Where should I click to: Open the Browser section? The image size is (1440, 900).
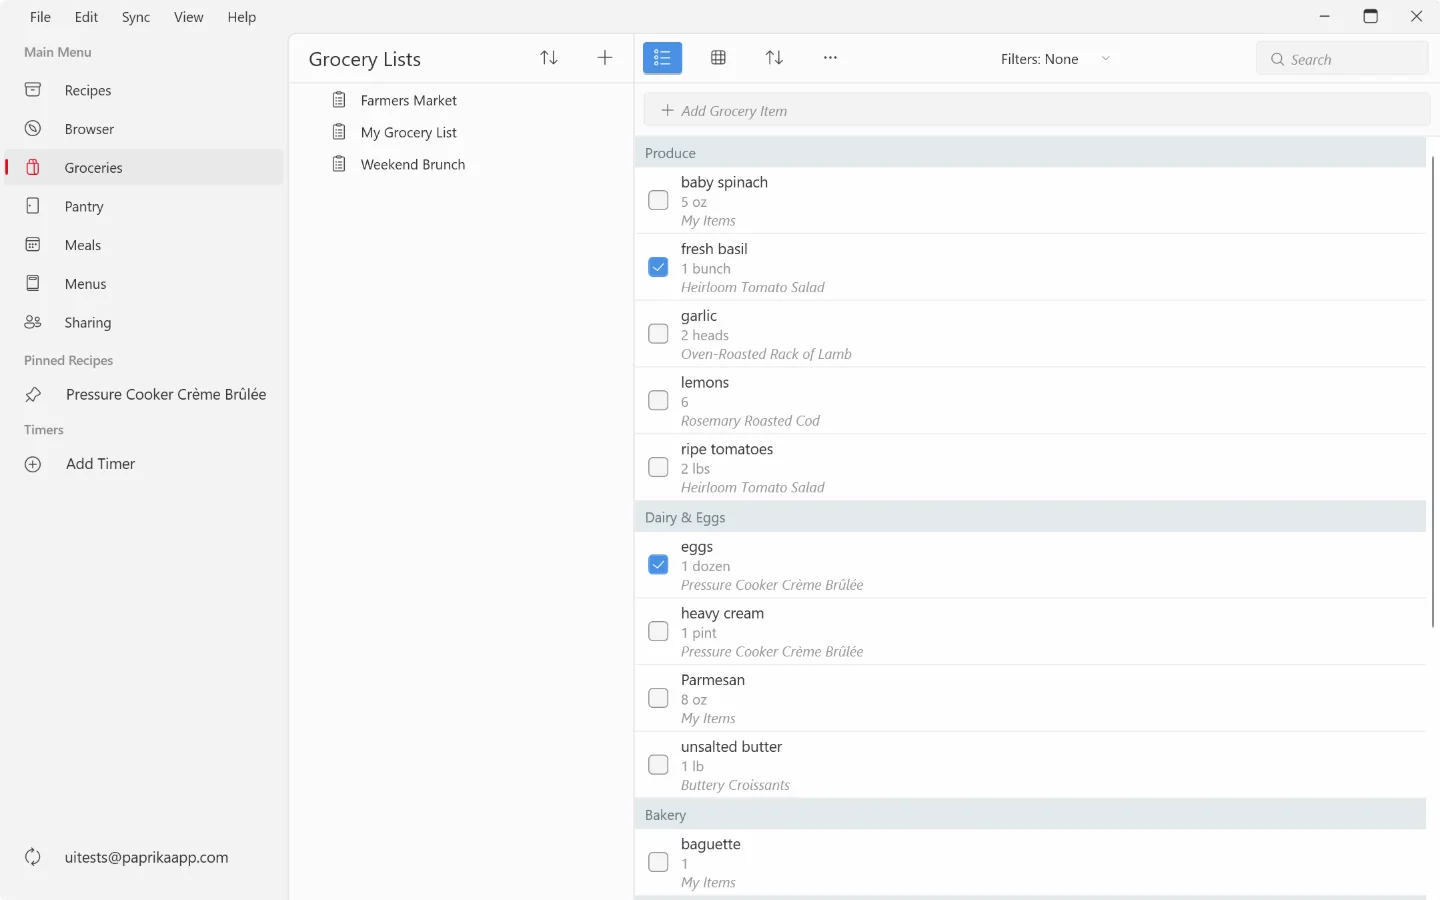click(x=144, y=129)
